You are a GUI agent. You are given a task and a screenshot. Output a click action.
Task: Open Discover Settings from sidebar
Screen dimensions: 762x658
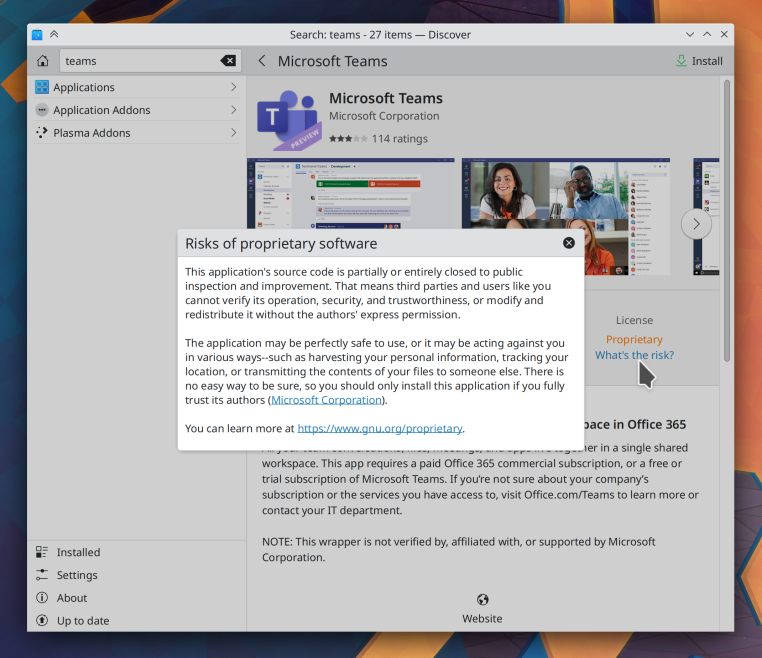pyautogui.click(x=76, y=575)
